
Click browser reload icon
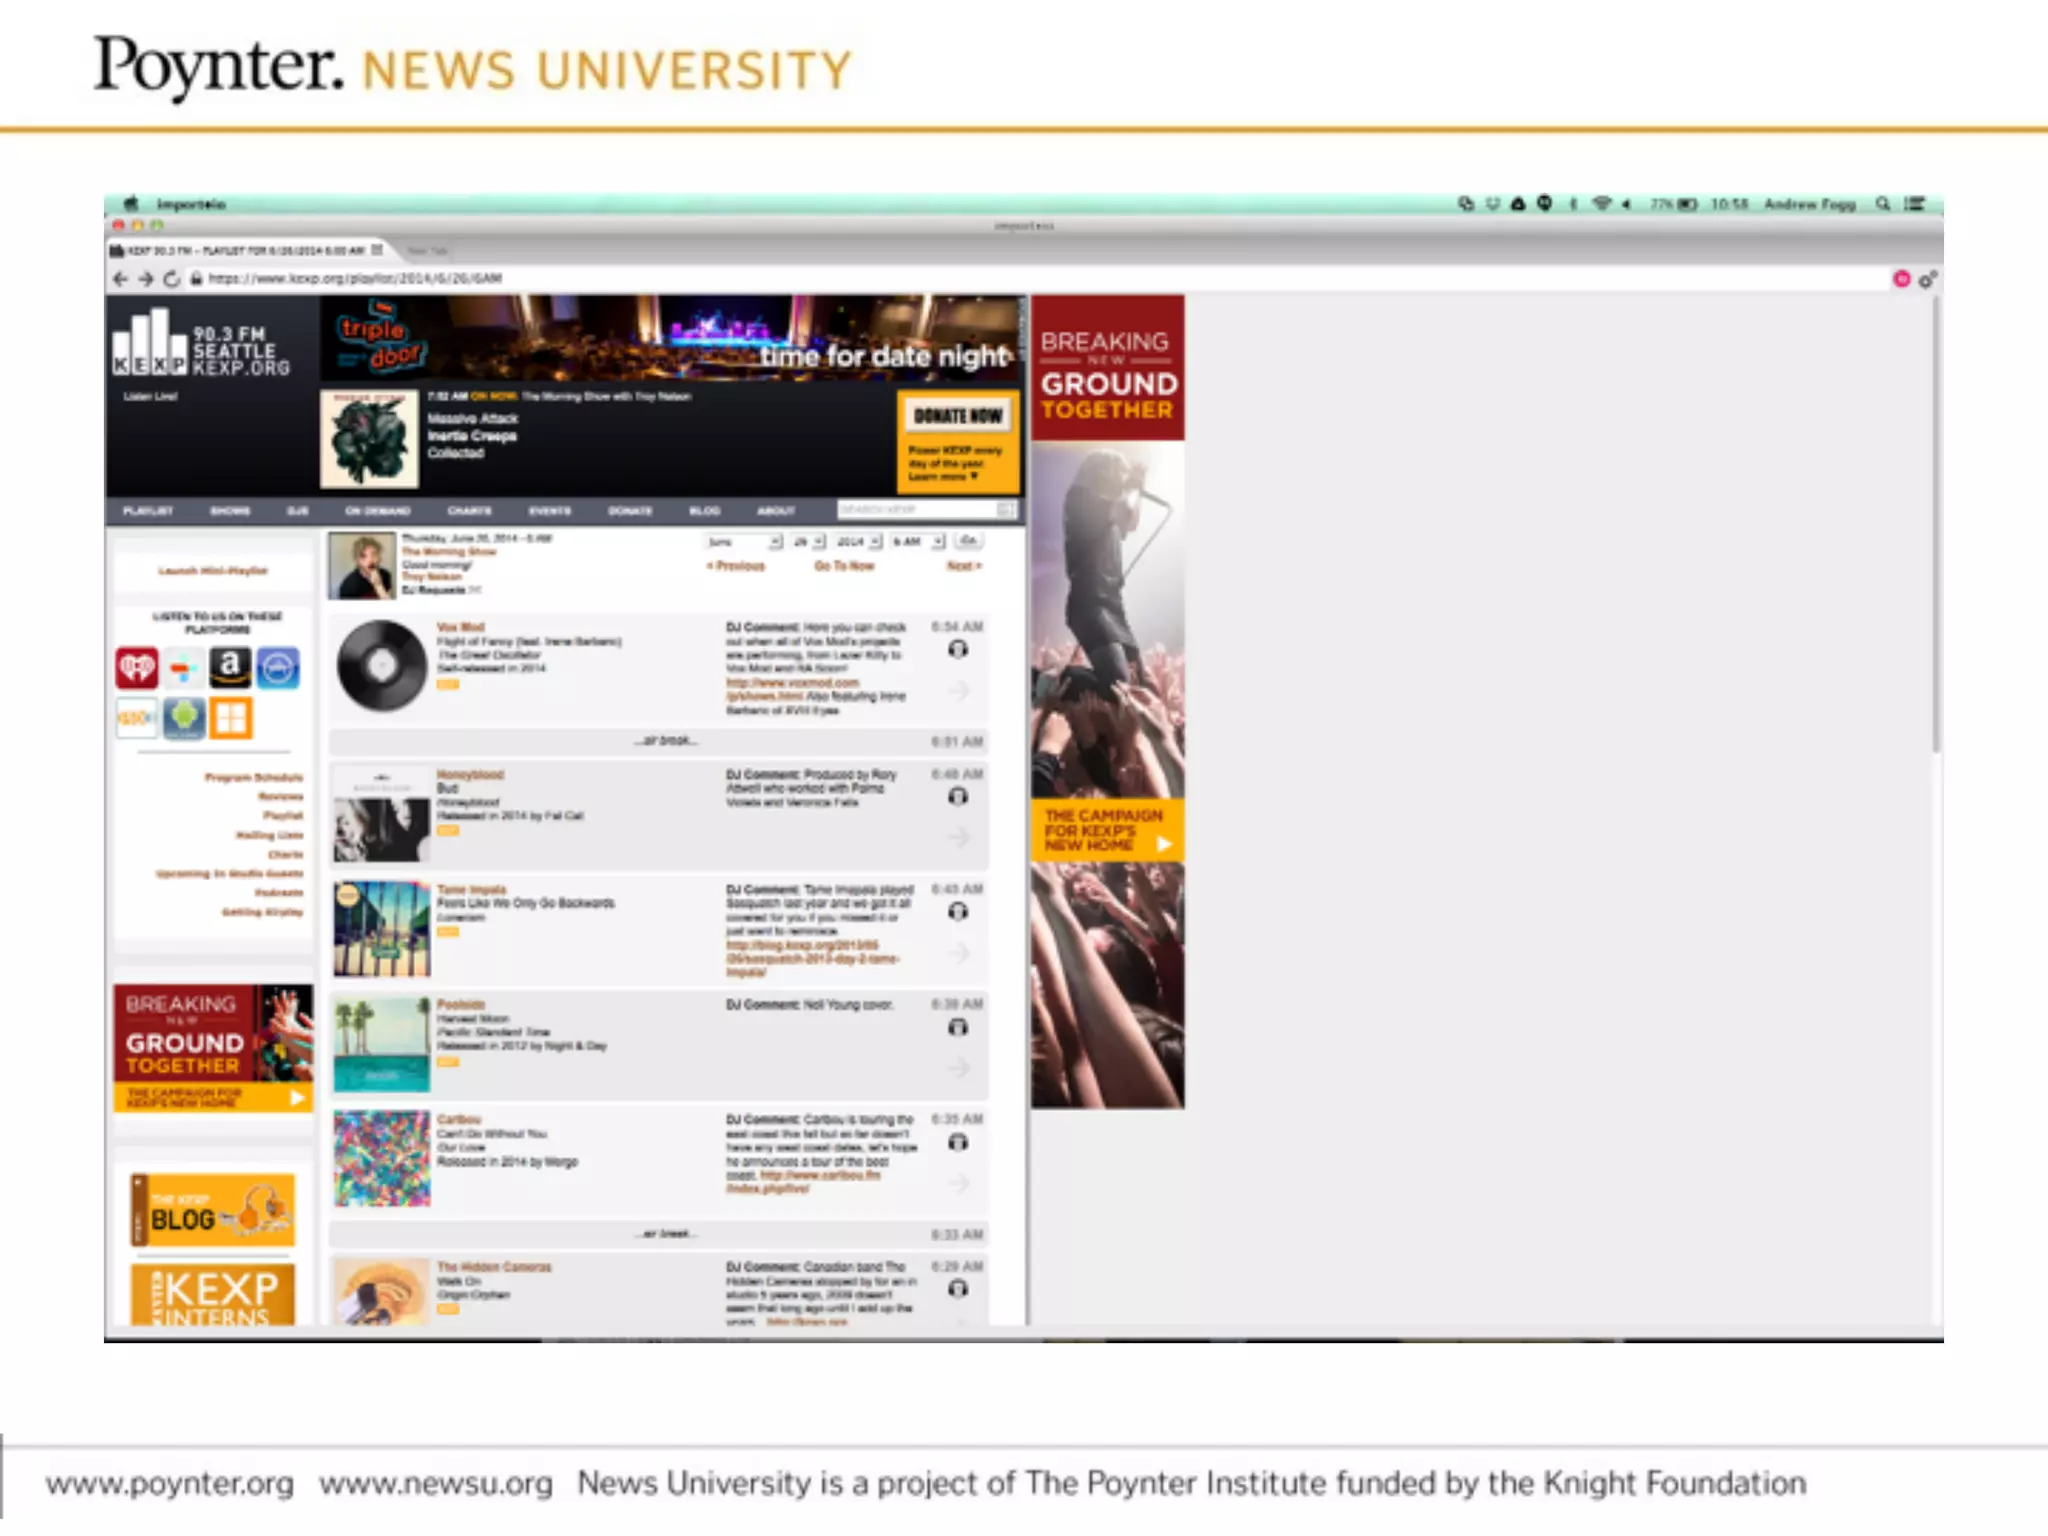click(x=172, y=279)
